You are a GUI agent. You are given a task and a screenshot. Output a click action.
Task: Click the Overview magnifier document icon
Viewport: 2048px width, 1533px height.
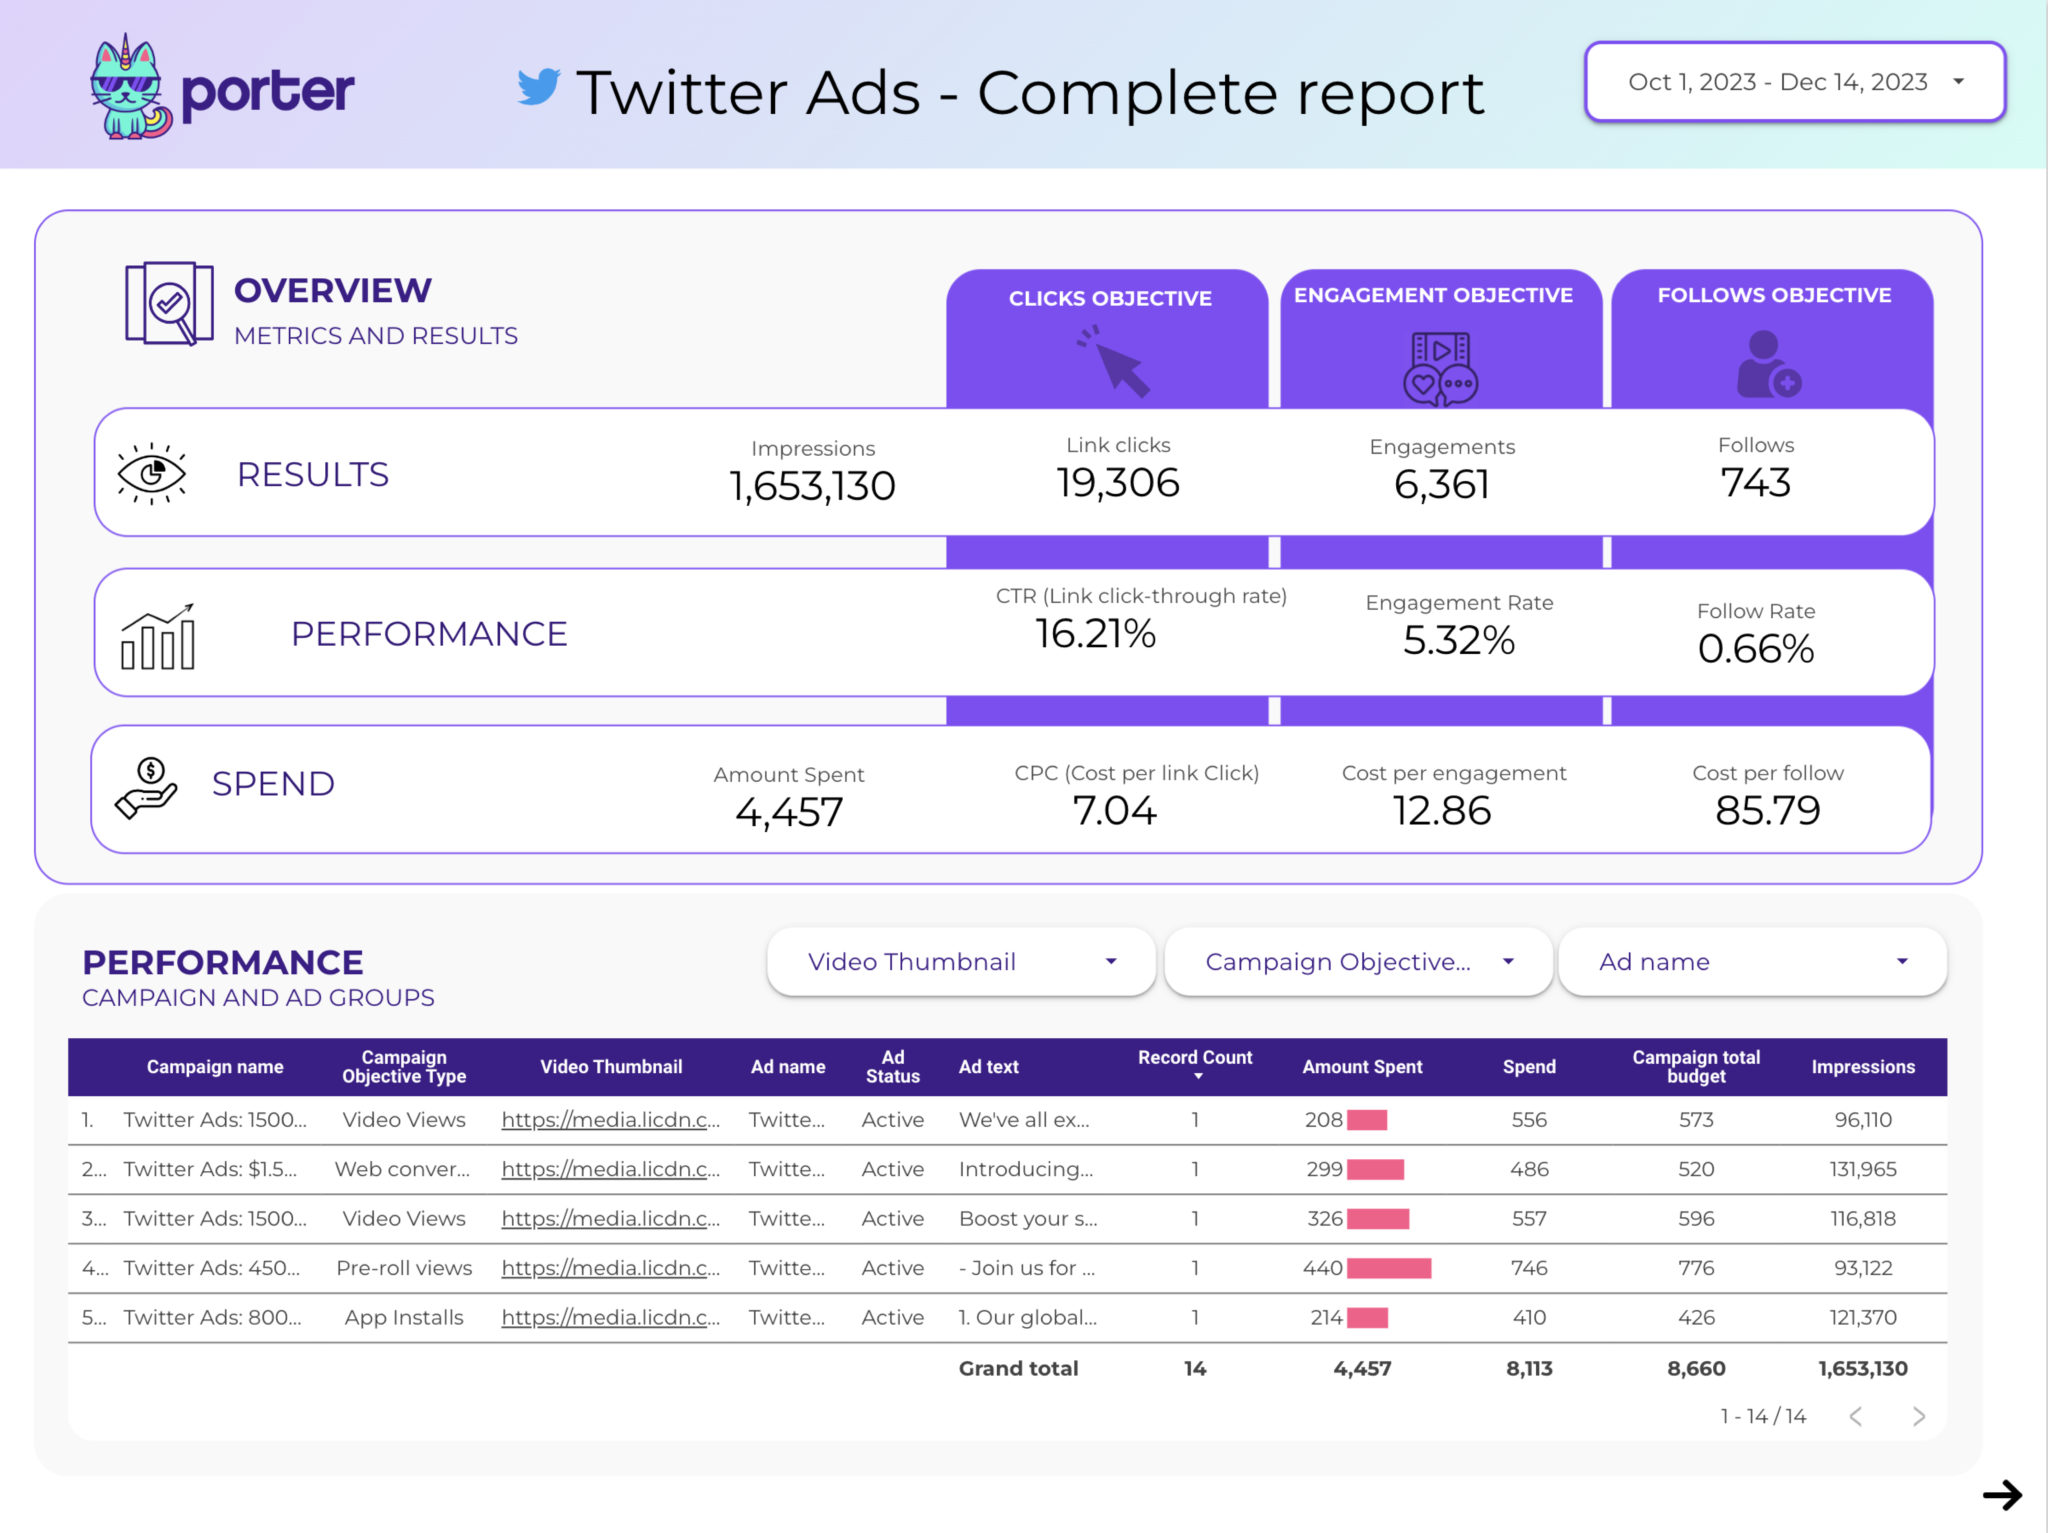168,305
